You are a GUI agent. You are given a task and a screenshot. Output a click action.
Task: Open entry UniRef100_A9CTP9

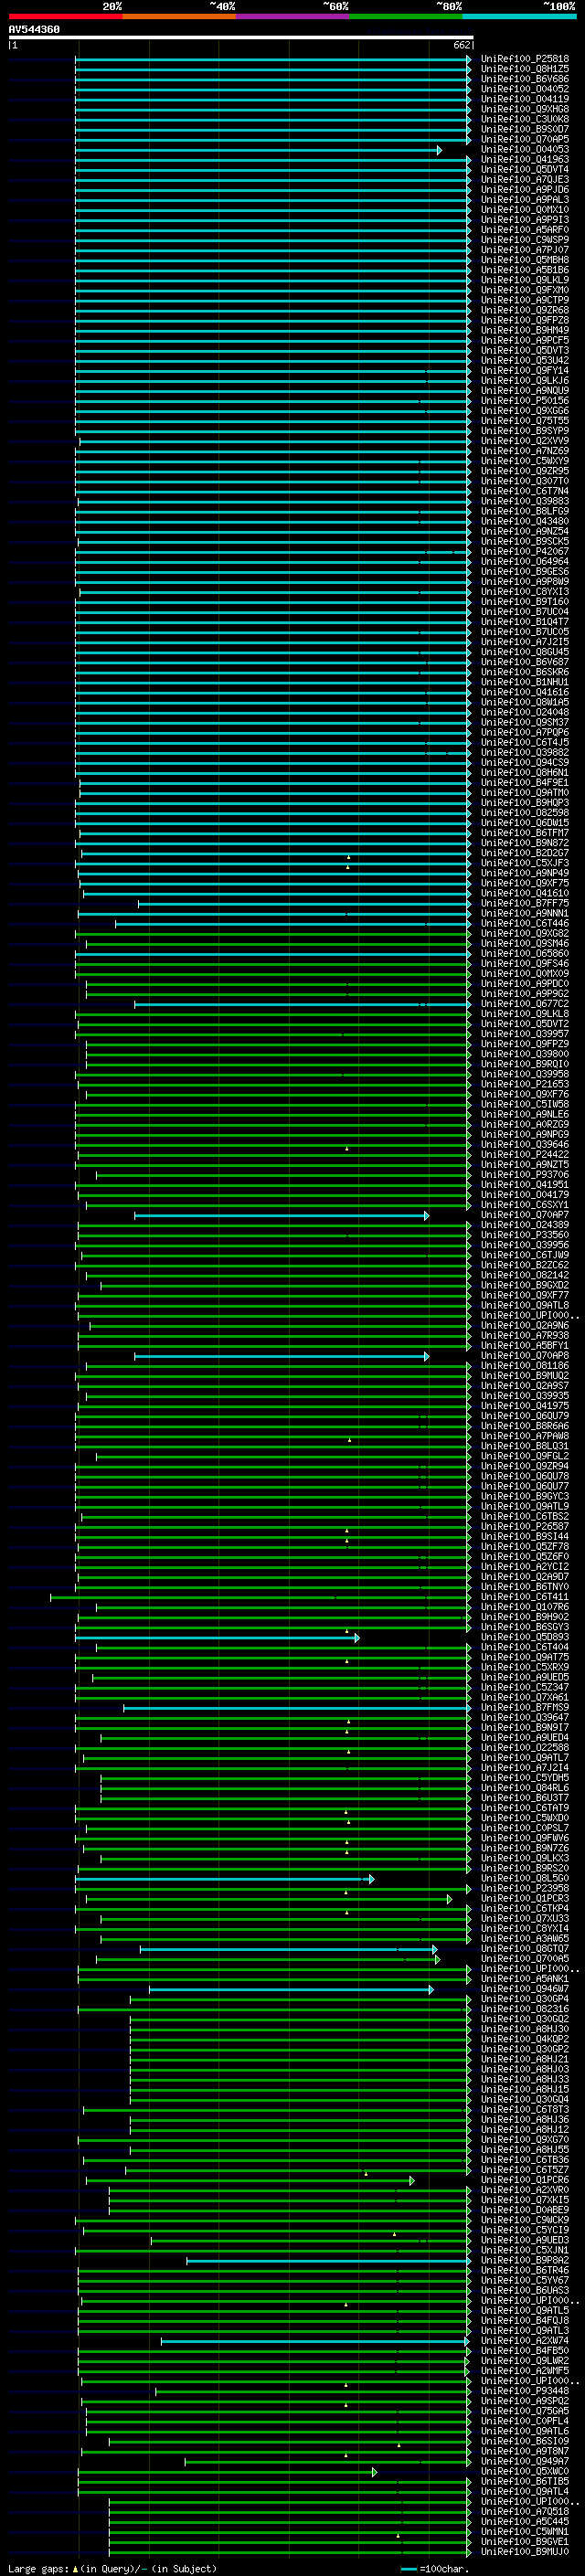524,300
